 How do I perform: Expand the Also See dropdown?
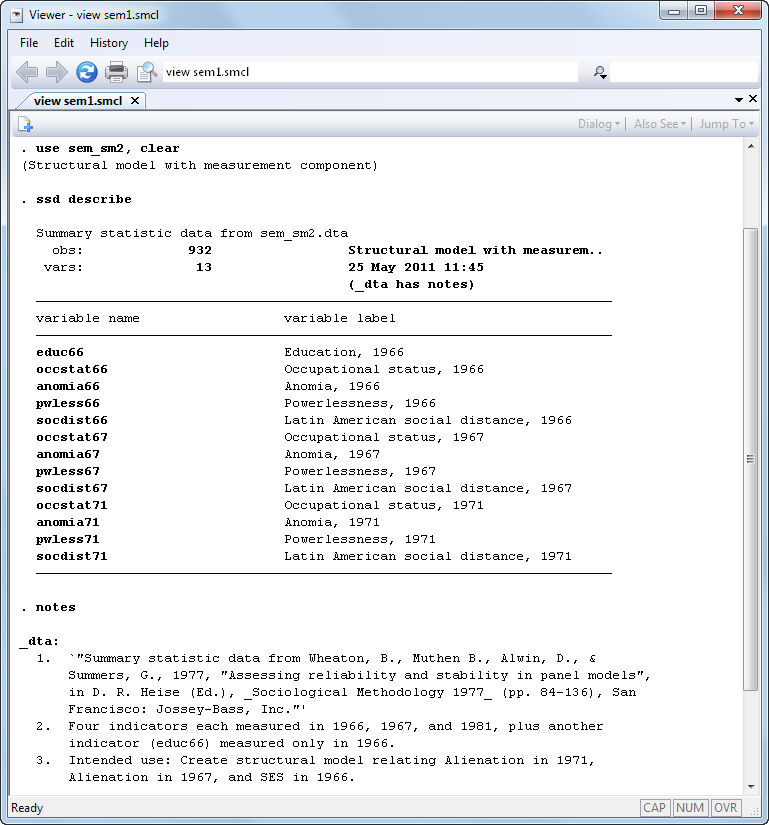660,124
